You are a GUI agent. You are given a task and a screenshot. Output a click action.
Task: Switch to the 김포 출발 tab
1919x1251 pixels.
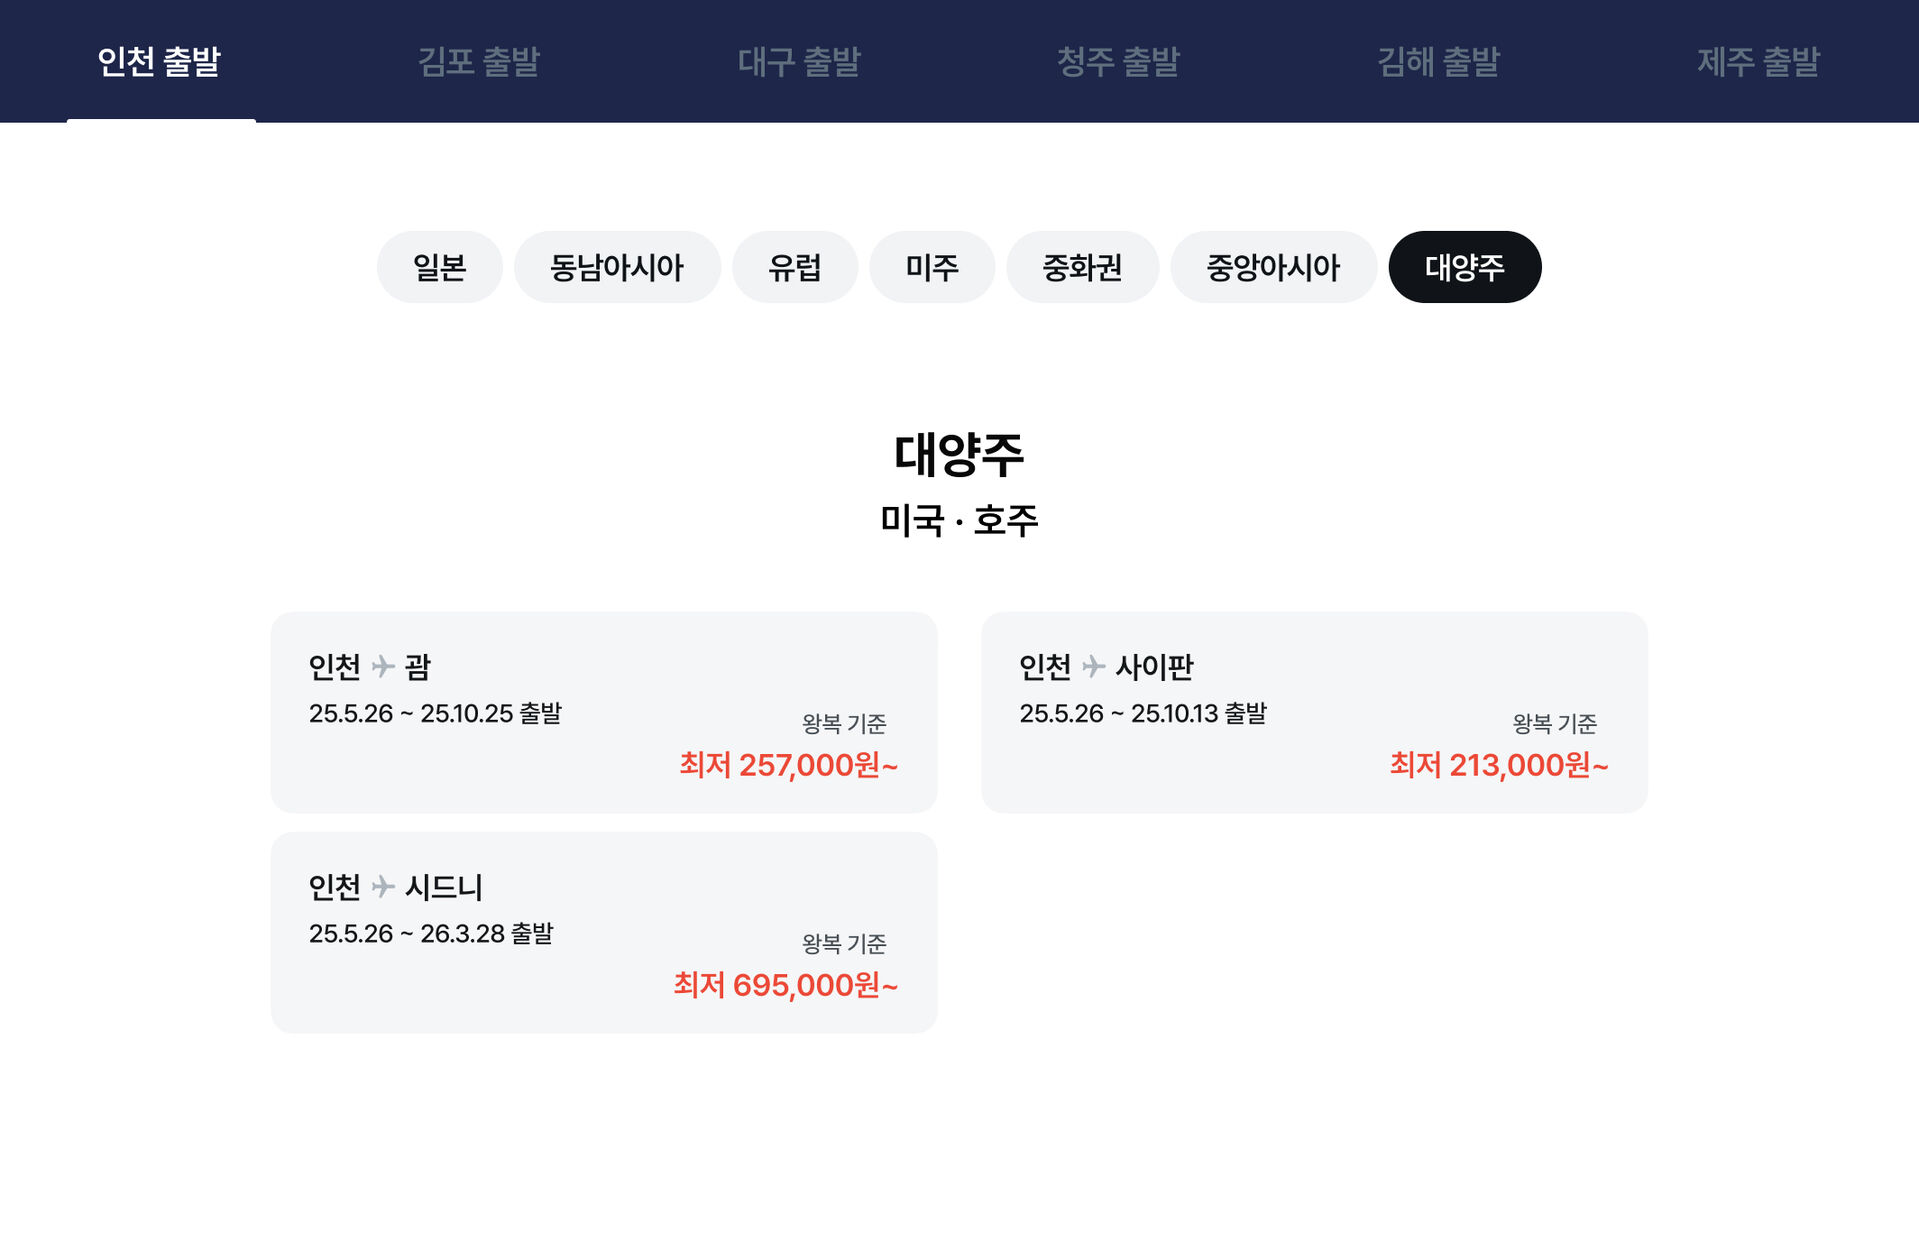[x=478, y=62]
